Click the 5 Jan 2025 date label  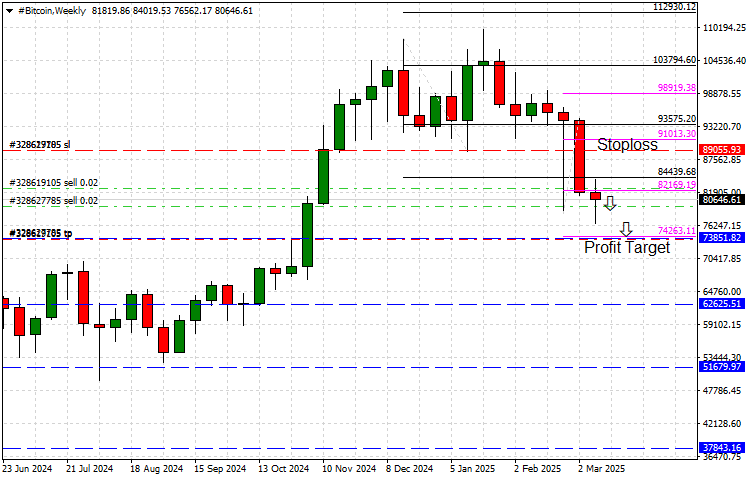click(473, 469)
